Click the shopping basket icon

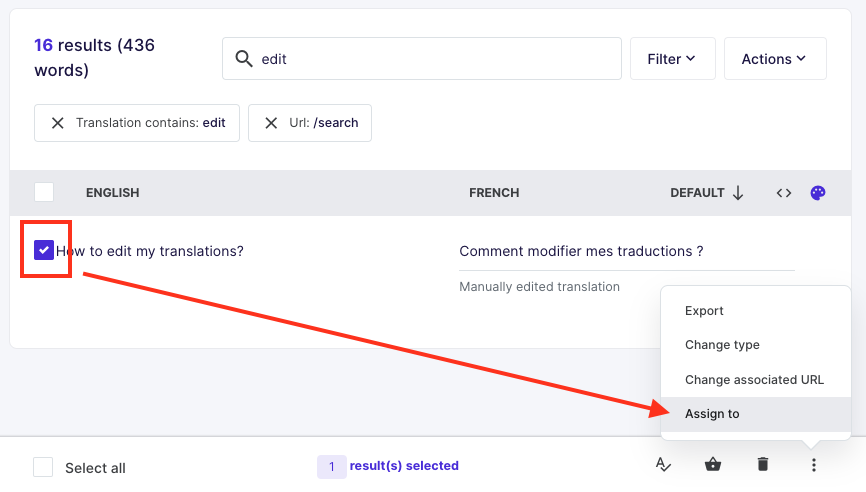point(712,465)
